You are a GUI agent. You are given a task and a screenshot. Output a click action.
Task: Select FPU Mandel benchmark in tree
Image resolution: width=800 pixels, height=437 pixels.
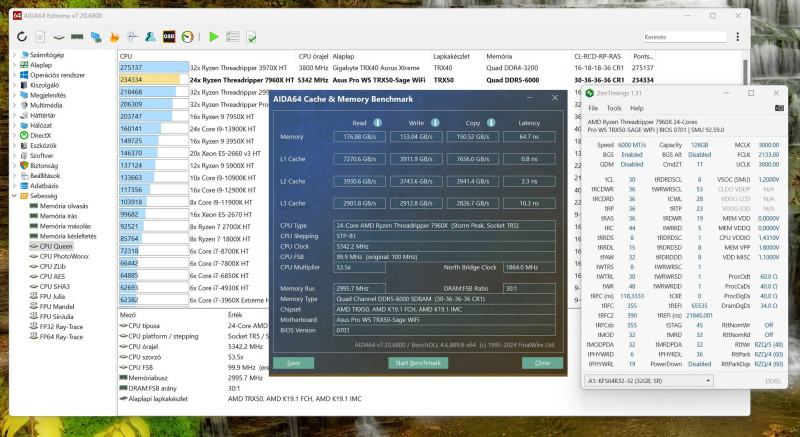click(57, 306)
